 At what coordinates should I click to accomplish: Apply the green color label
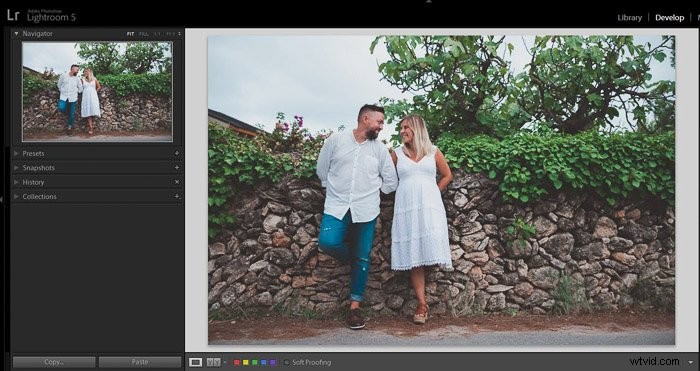click(254, 363)
